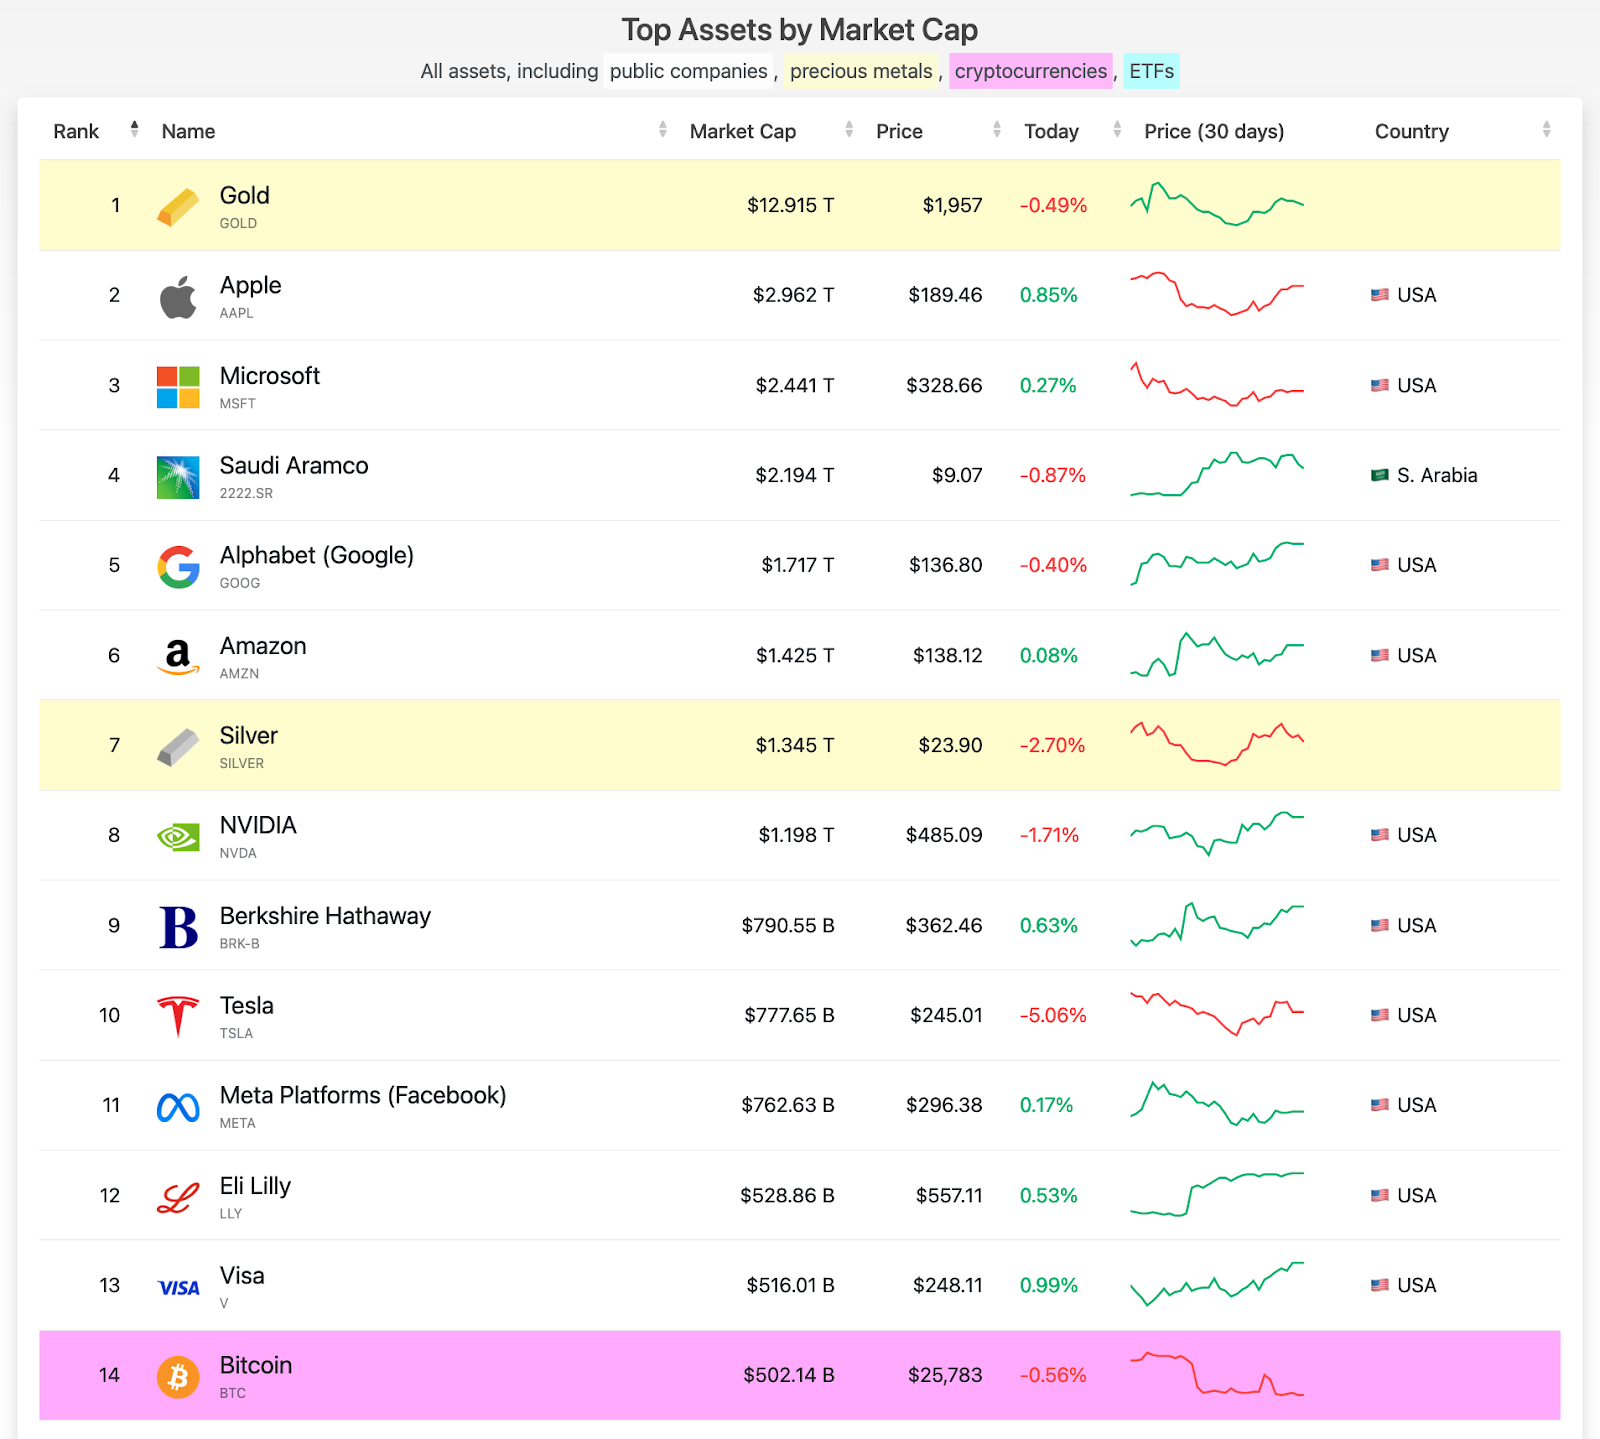Sort using Country column arrows

pos(1546,129)
